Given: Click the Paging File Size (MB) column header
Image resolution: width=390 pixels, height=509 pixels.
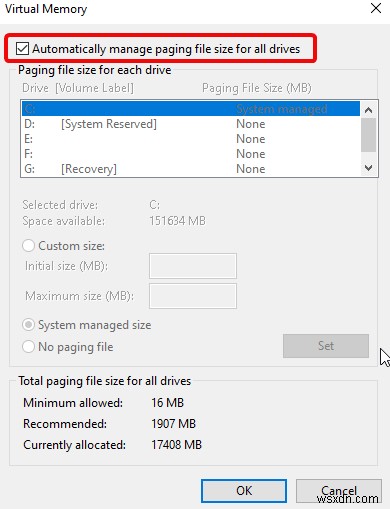Looking at the screenshot, I should [x=257, y=88].
